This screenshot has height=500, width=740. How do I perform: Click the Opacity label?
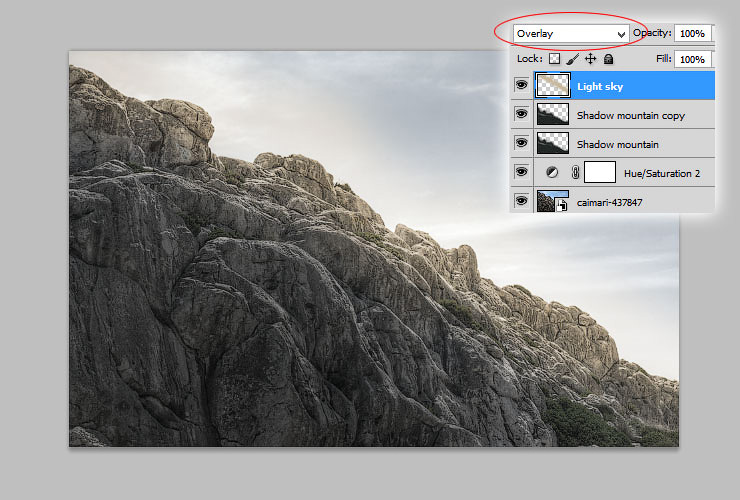click(652, 33)
